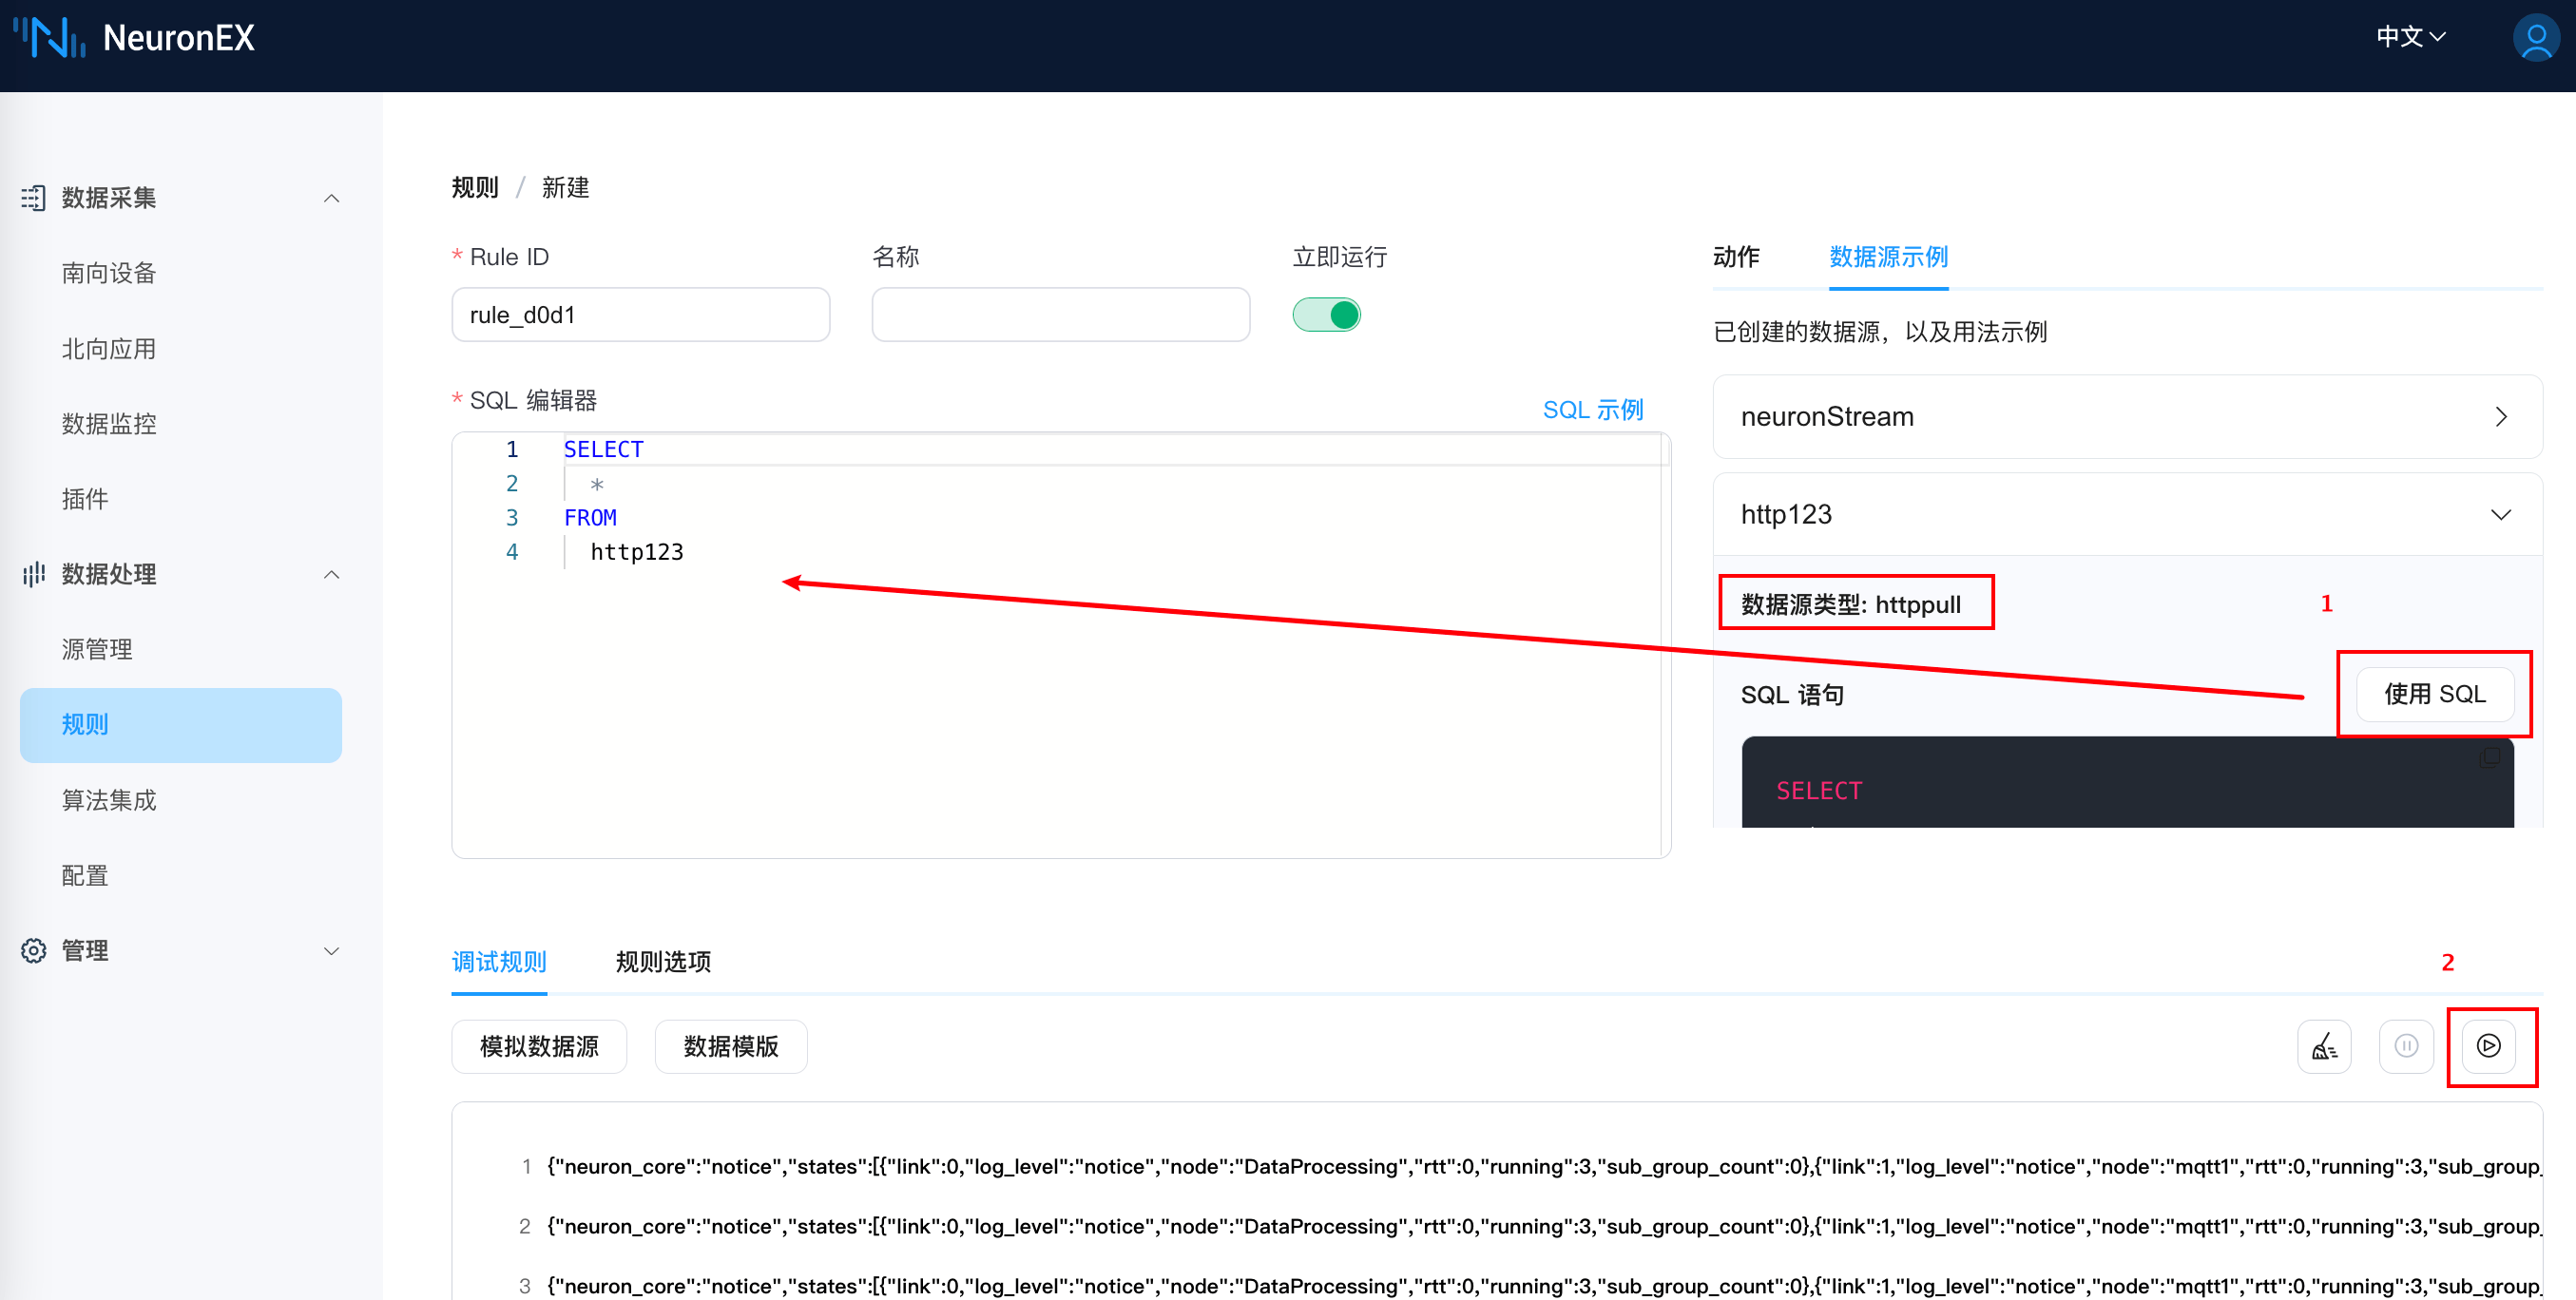Open 源管理 in the sidebar

[97, 650]
